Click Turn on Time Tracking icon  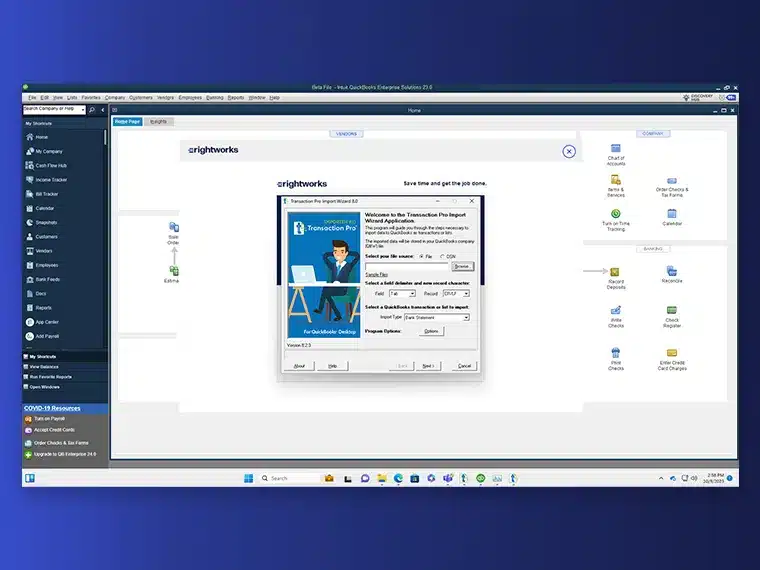(x=616, y=220)
